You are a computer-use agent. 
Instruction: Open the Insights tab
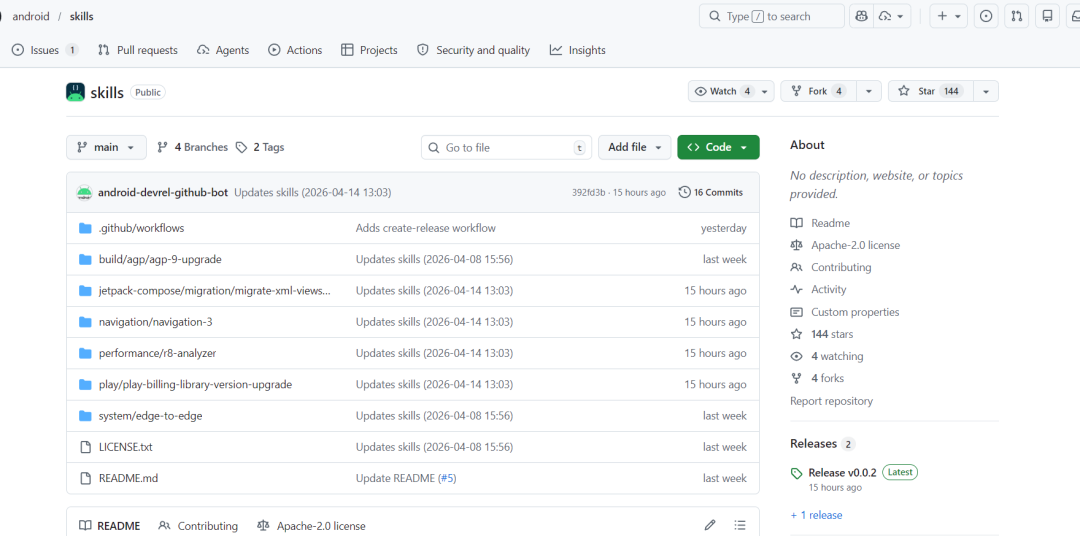tap(577, 50)
